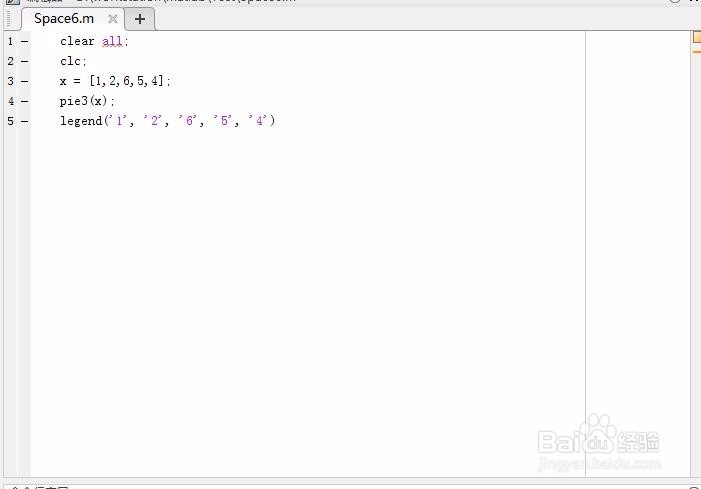Click breakpoint dash on line 3
701x489 pixels.
tap(24, 81)
